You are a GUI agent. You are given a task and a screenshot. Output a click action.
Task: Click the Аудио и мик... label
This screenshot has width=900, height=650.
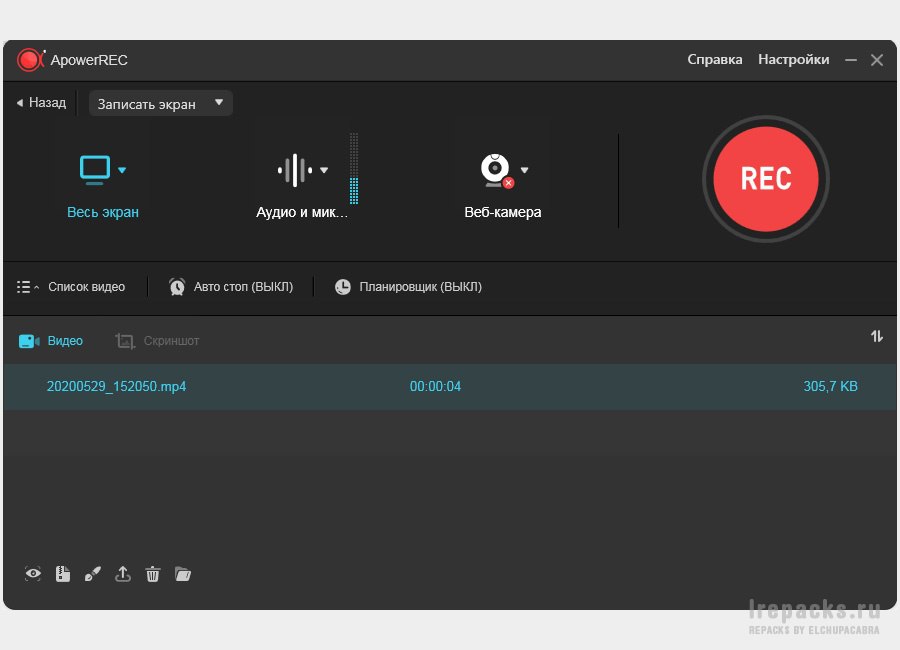(x=302, y=212)
